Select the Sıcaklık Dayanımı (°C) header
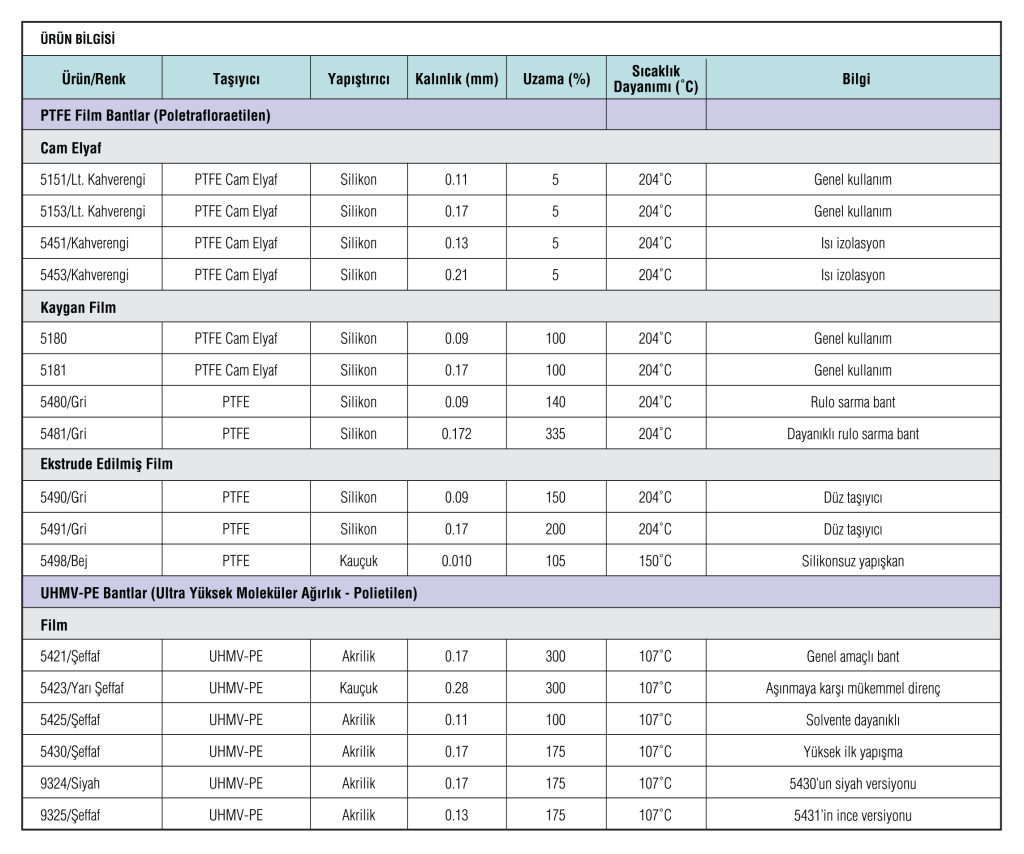The height and width of the screenshot is (854, 1024). tap(656, 79)
